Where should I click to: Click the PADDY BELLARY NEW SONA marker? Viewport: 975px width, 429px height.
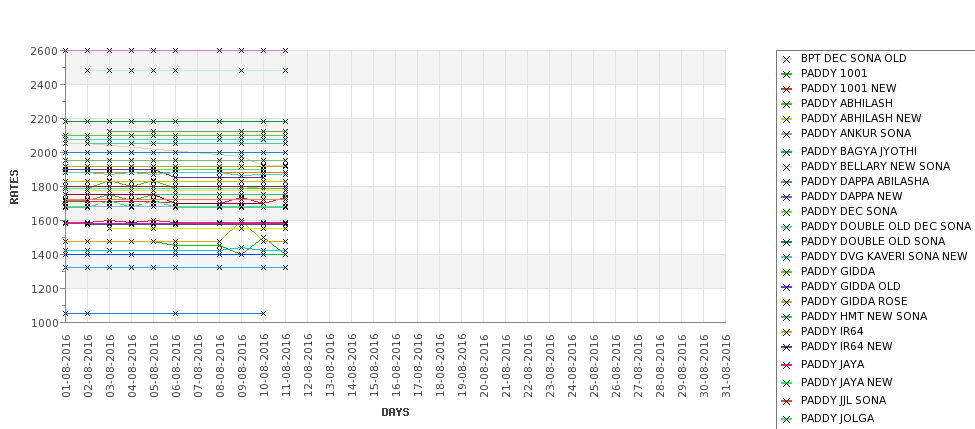pyautogui.click(x=787, y=167)
